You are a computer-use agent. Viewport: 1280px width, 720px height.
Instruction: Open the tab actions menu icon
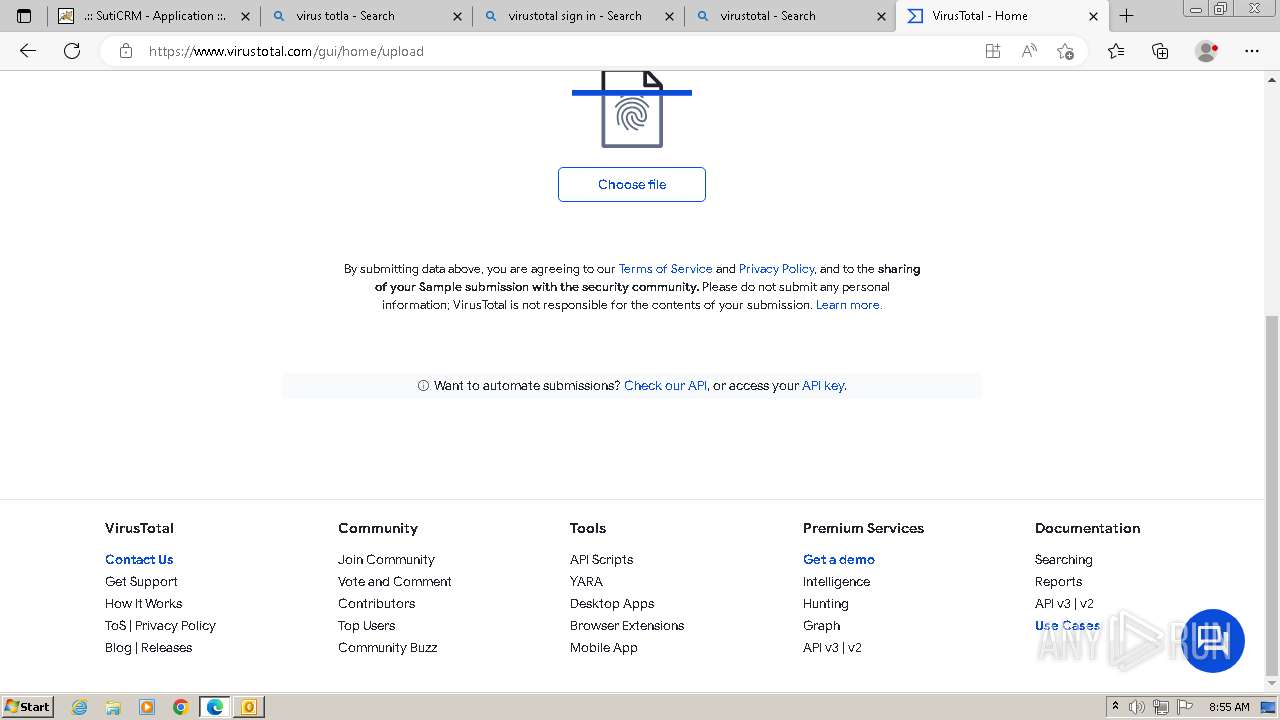[24, 16]
